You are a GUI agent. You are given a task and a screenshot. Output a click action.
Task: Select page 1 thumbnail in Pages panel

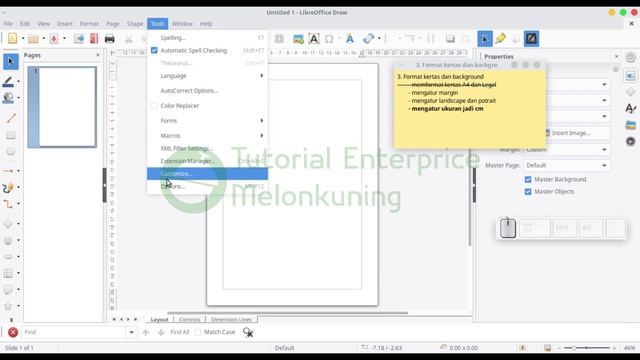tap(62, 107)
